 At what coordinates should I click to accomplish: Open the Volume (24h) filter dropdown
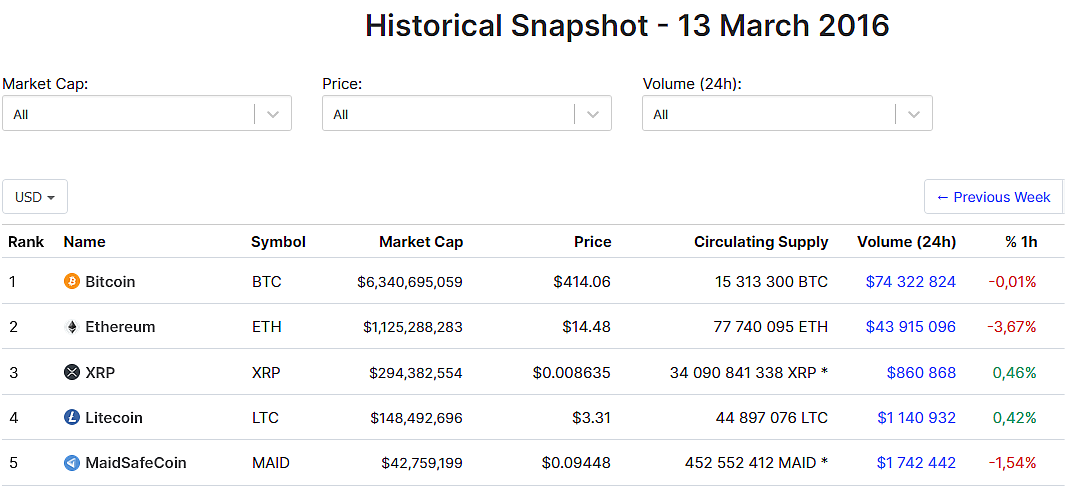pyautogui.click(x=787, y=113)
